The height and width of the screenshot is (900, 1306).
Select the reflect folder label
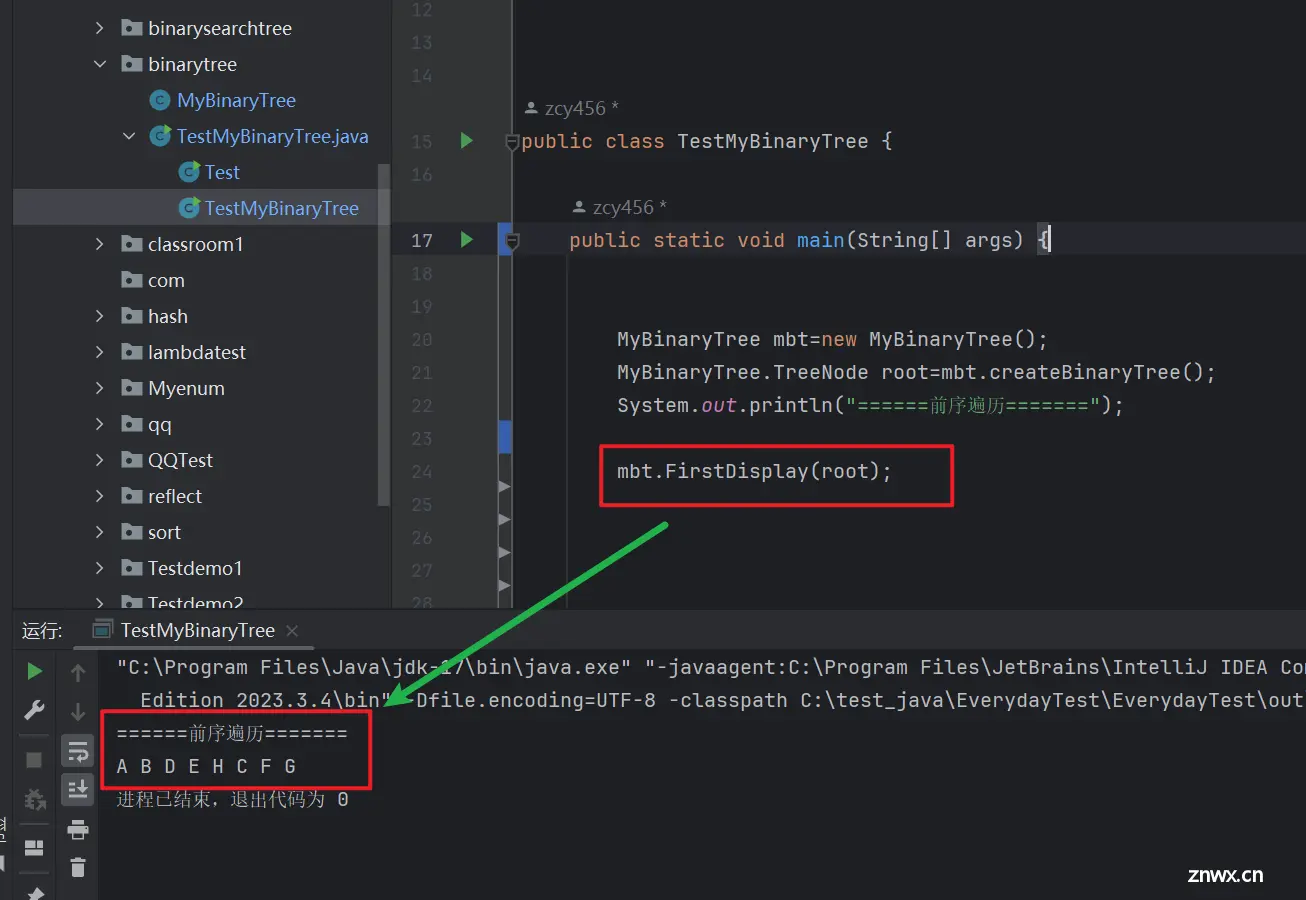click(175, 496)
